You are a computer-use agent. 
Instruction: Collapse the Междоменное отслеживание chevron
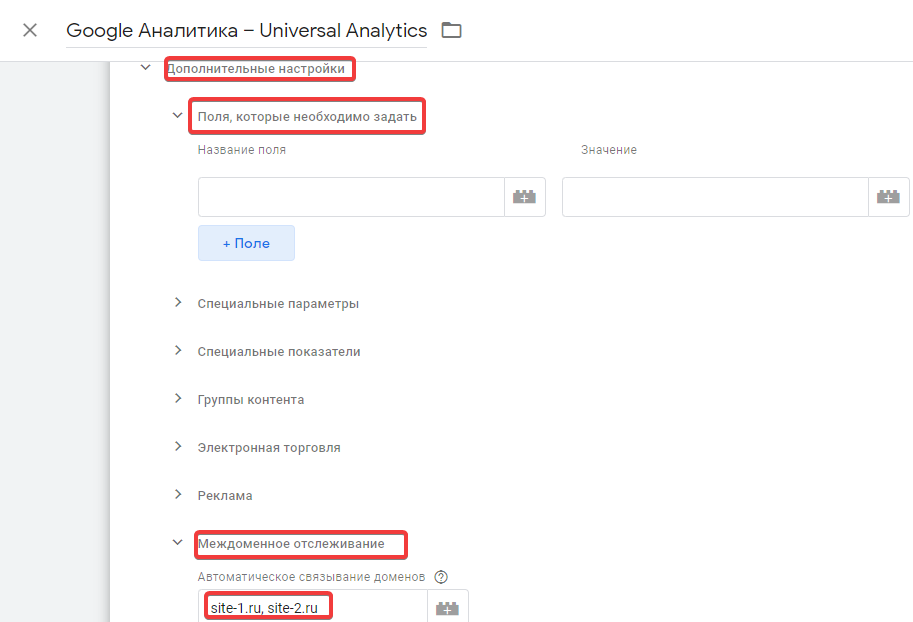click(178, 542)
